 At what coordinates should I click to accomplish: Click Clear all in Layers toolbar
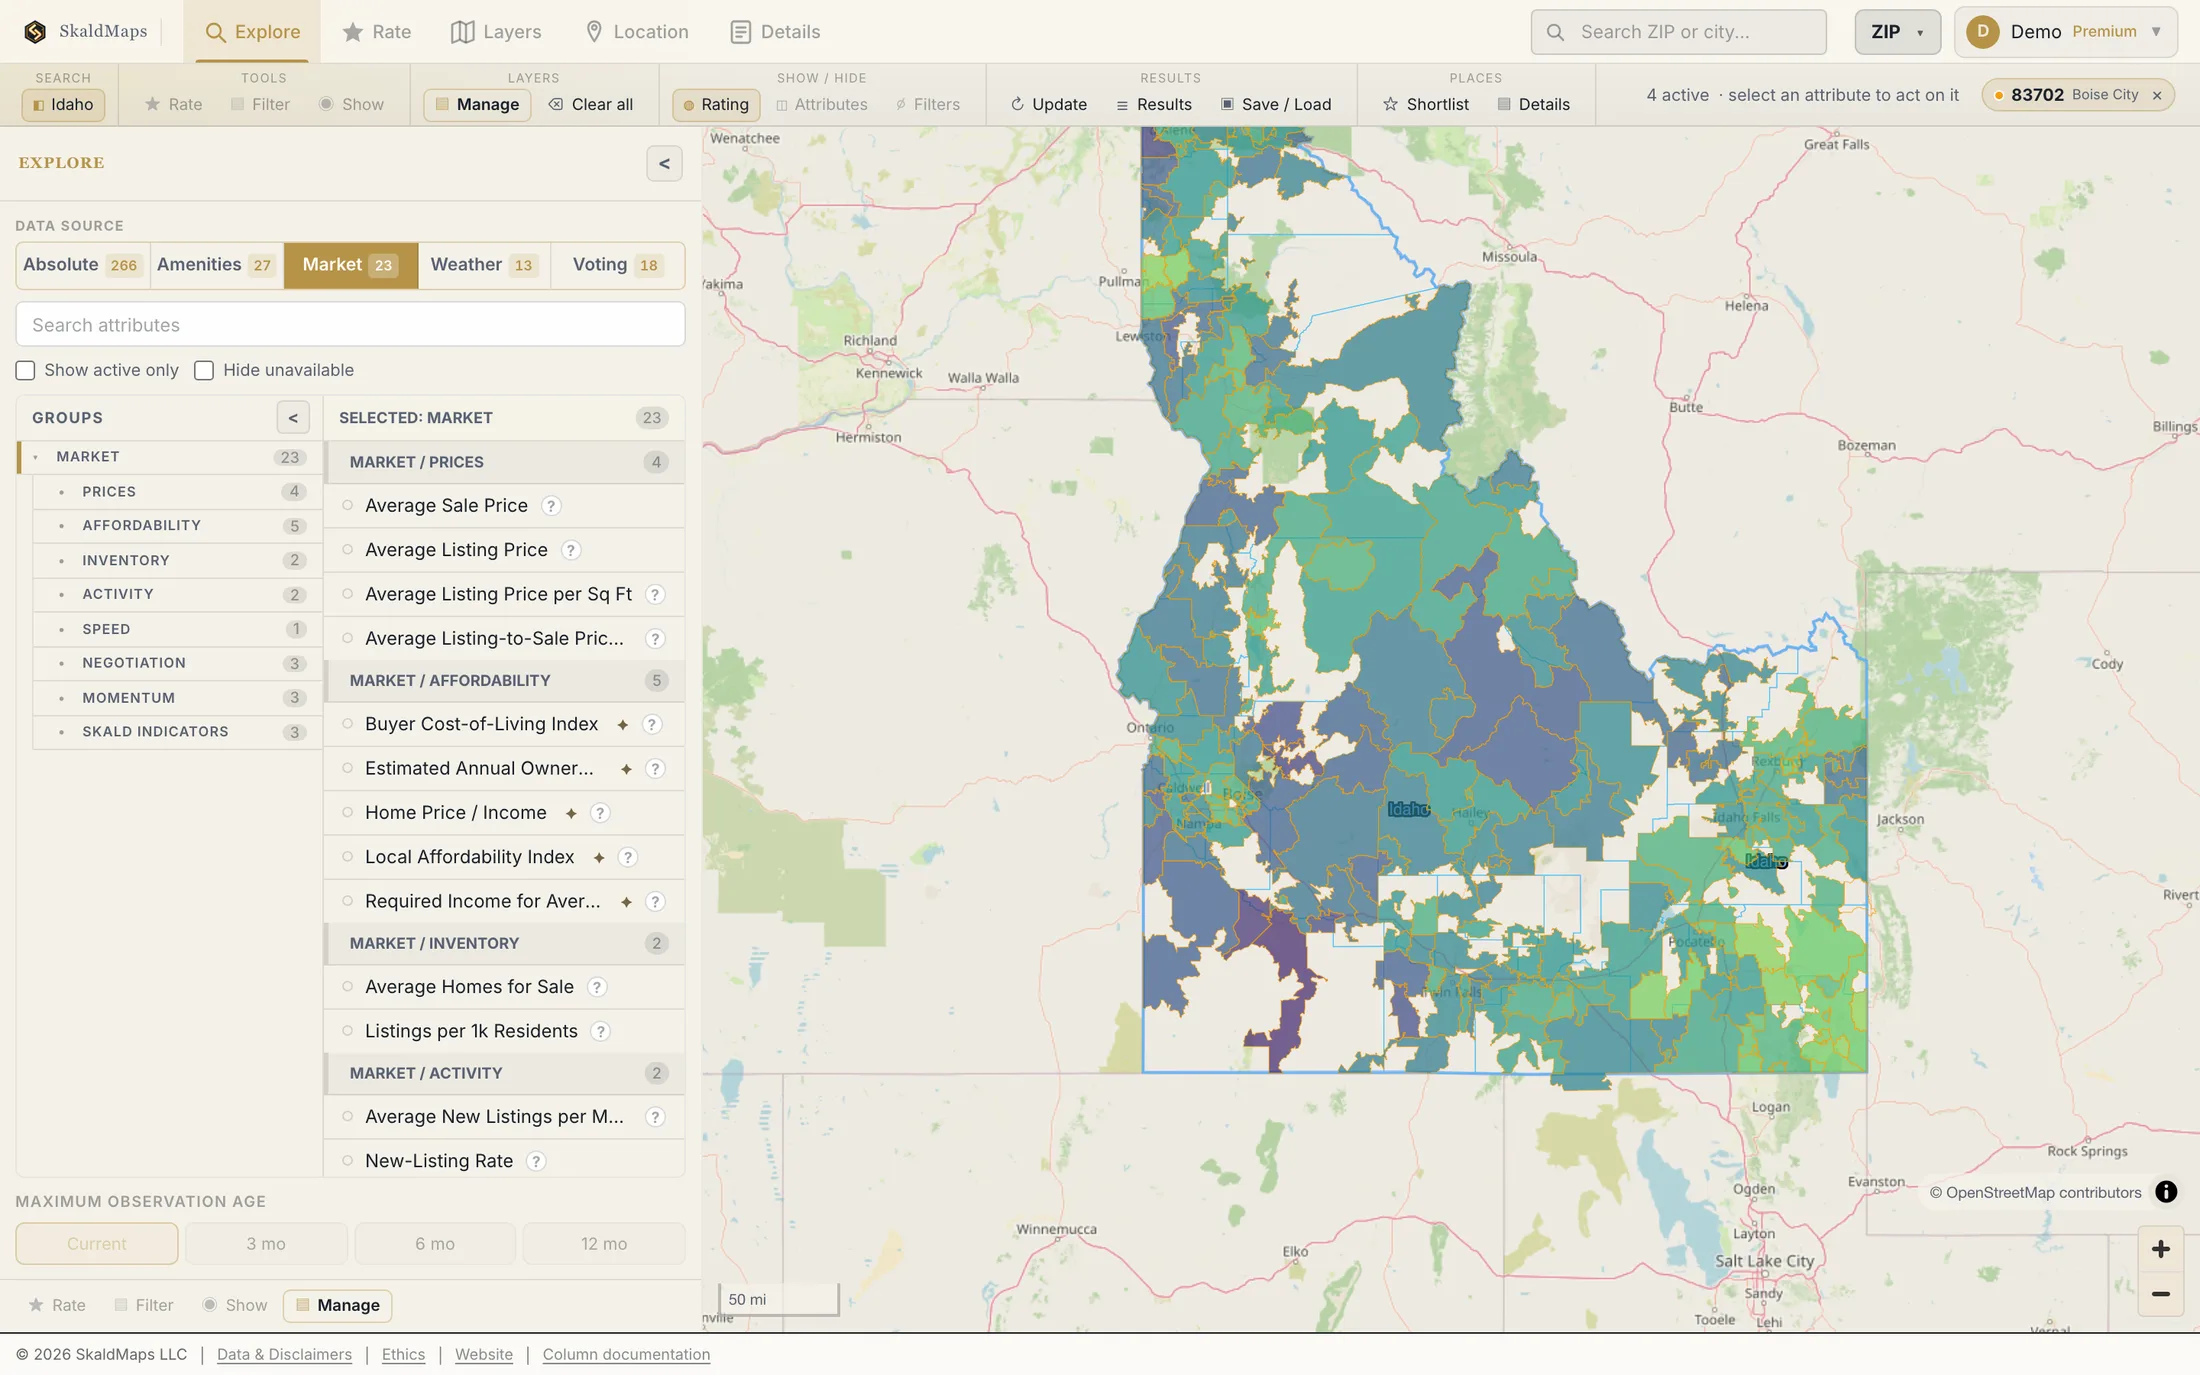(591, 104)
